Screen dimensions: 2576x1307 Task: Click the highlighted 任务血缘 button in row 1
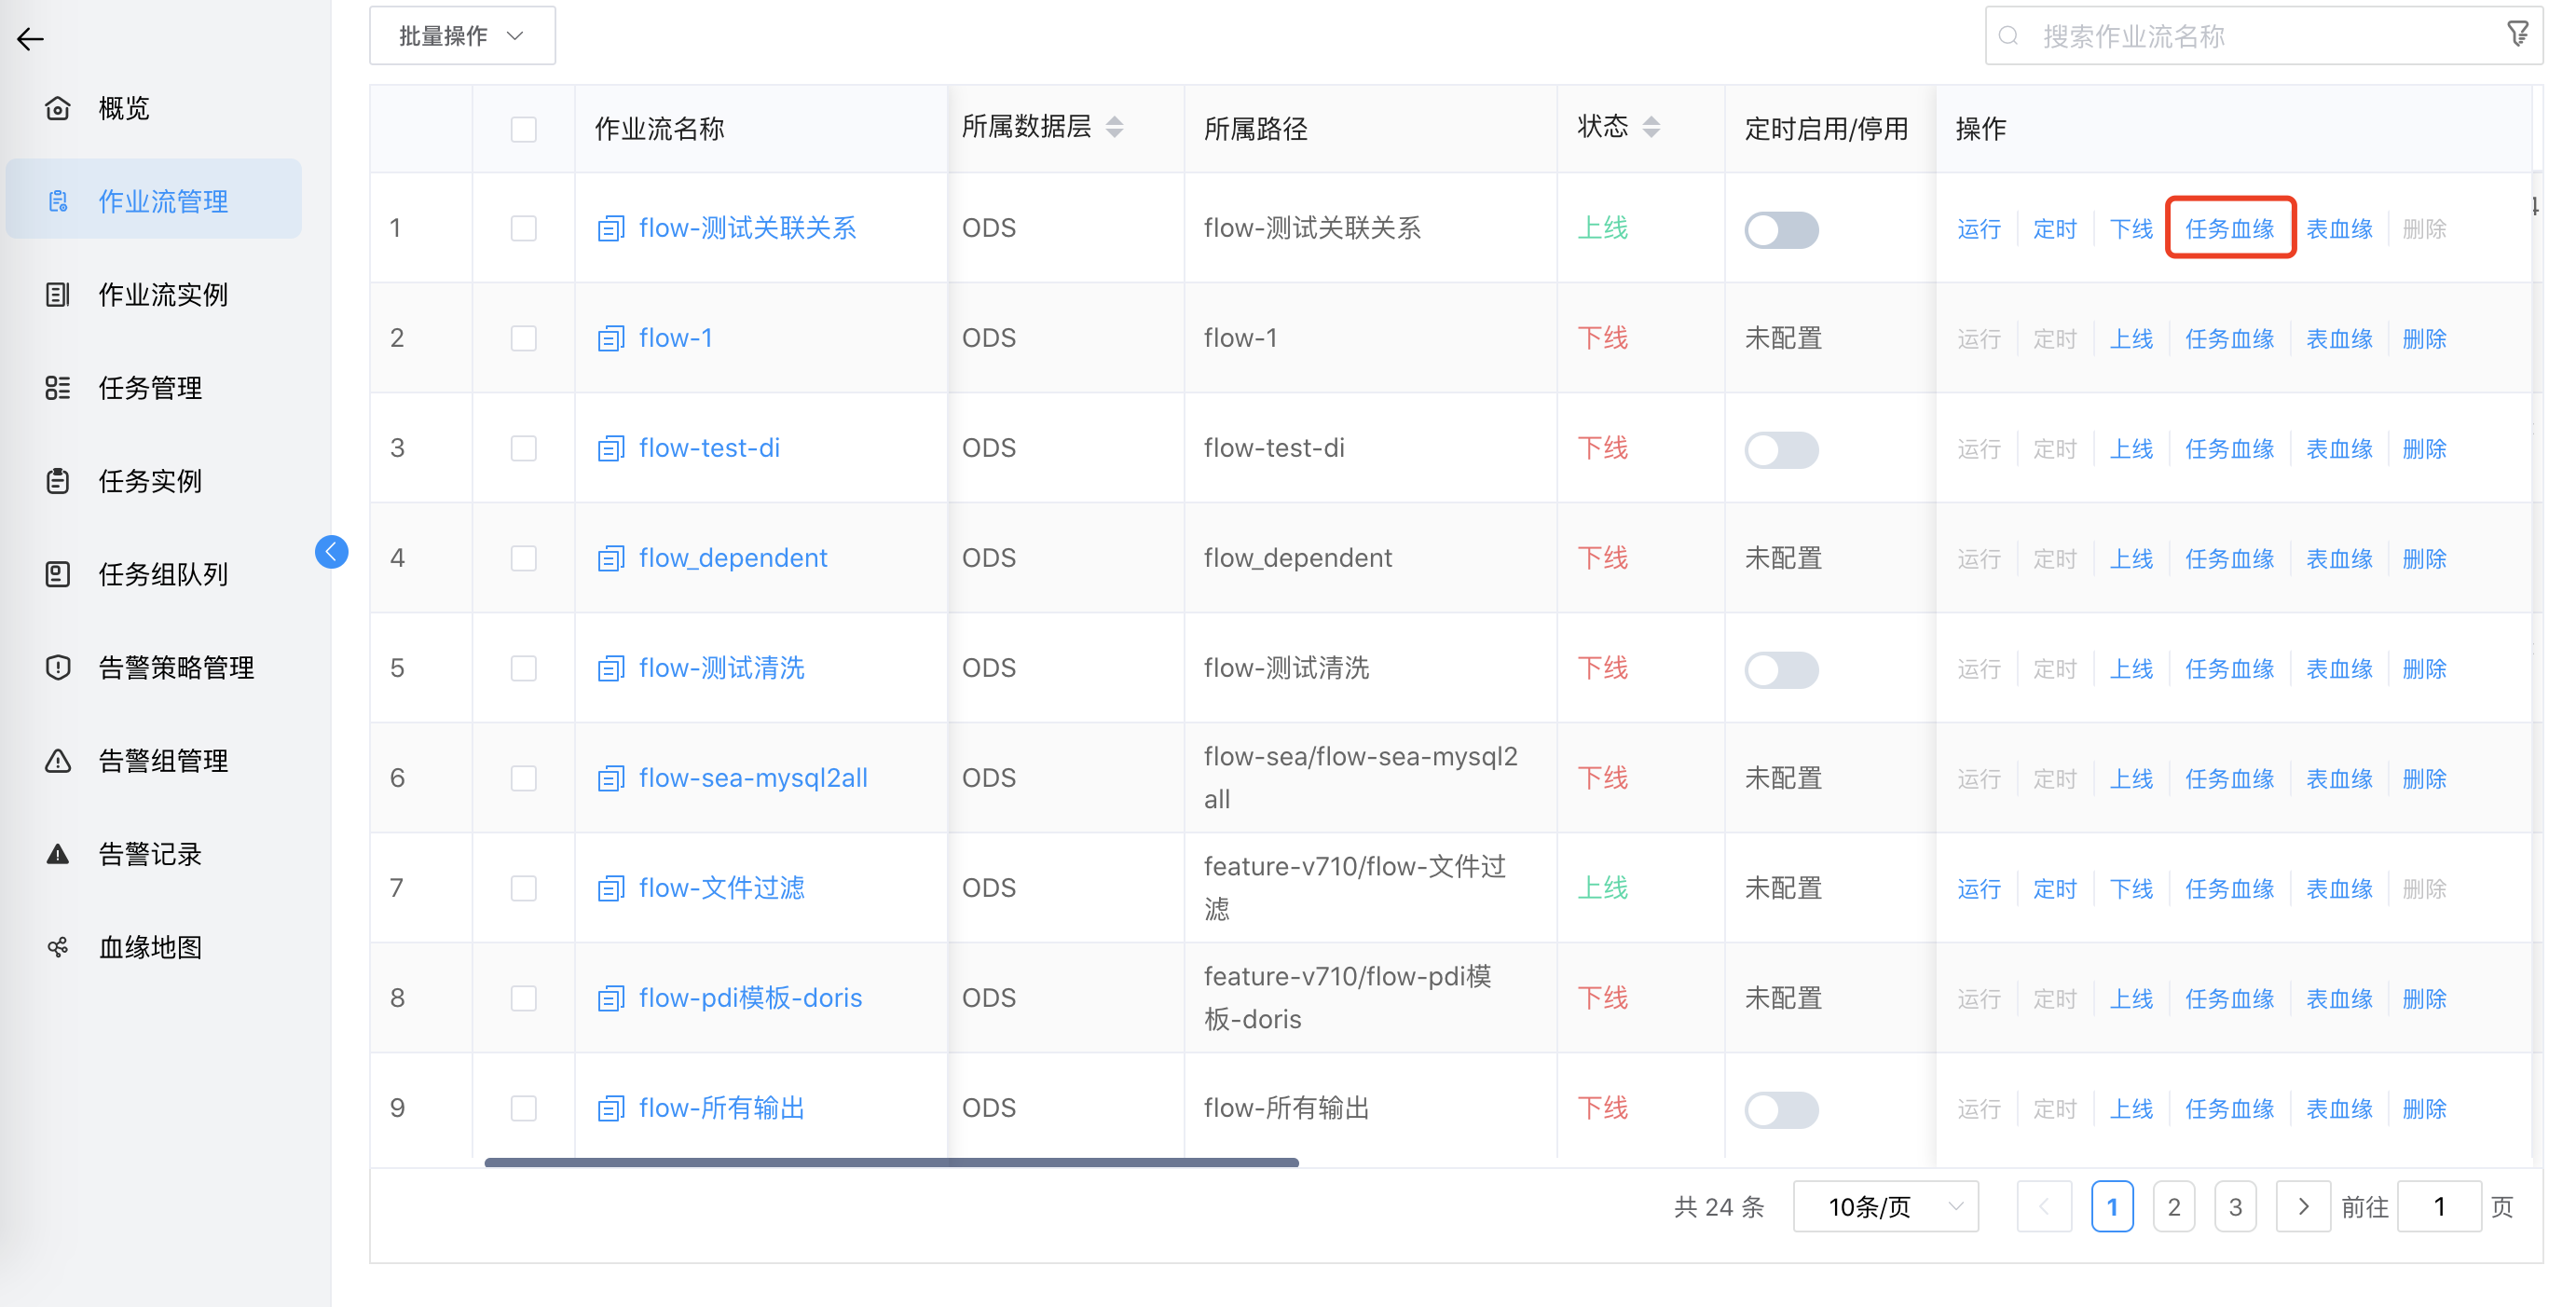point(2230,228)
